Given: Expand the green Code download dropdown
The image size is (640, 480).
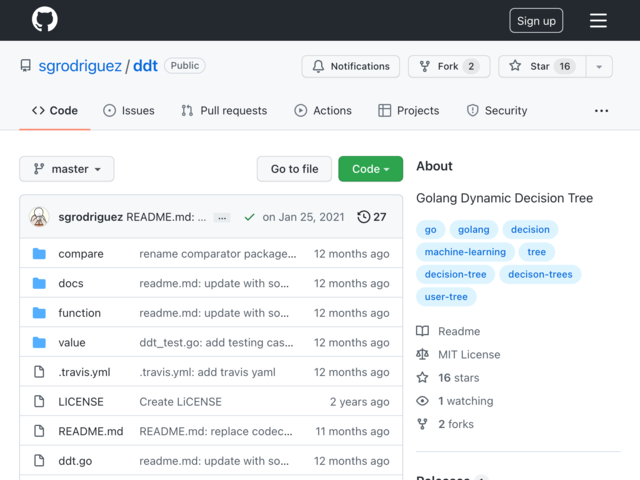Looking at the screenshot, I should 371,169.
